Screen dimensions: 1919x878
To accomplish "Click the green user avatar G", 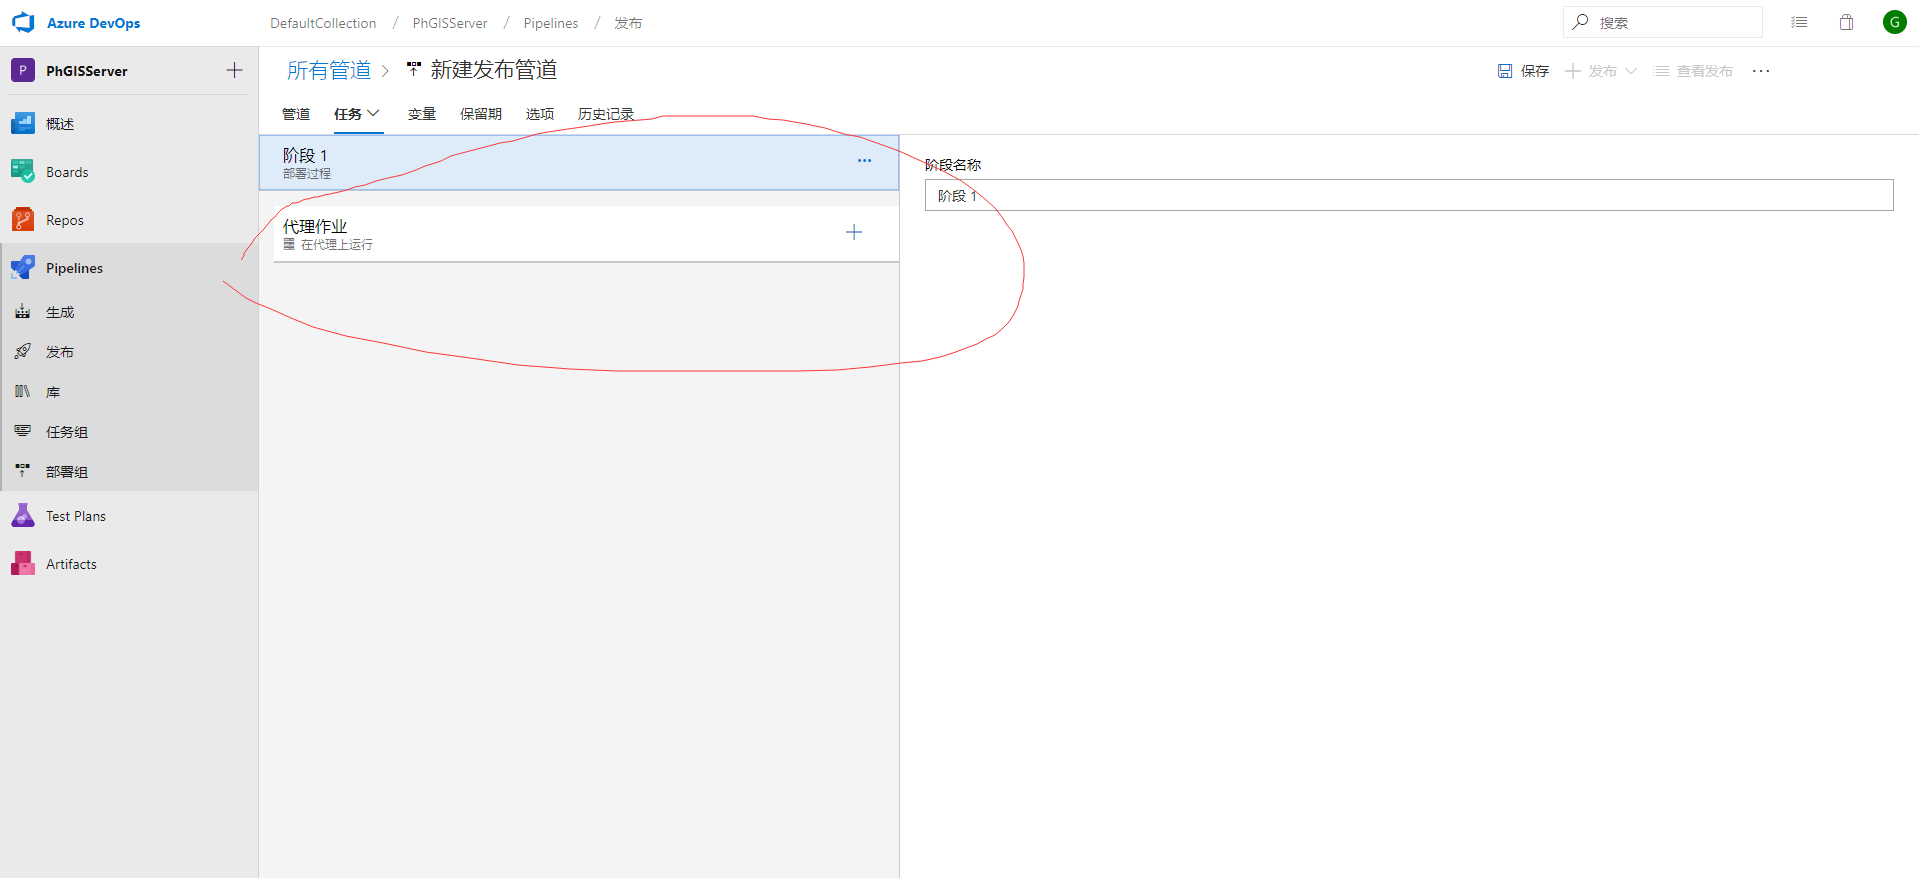I will tap(1894, 22).
